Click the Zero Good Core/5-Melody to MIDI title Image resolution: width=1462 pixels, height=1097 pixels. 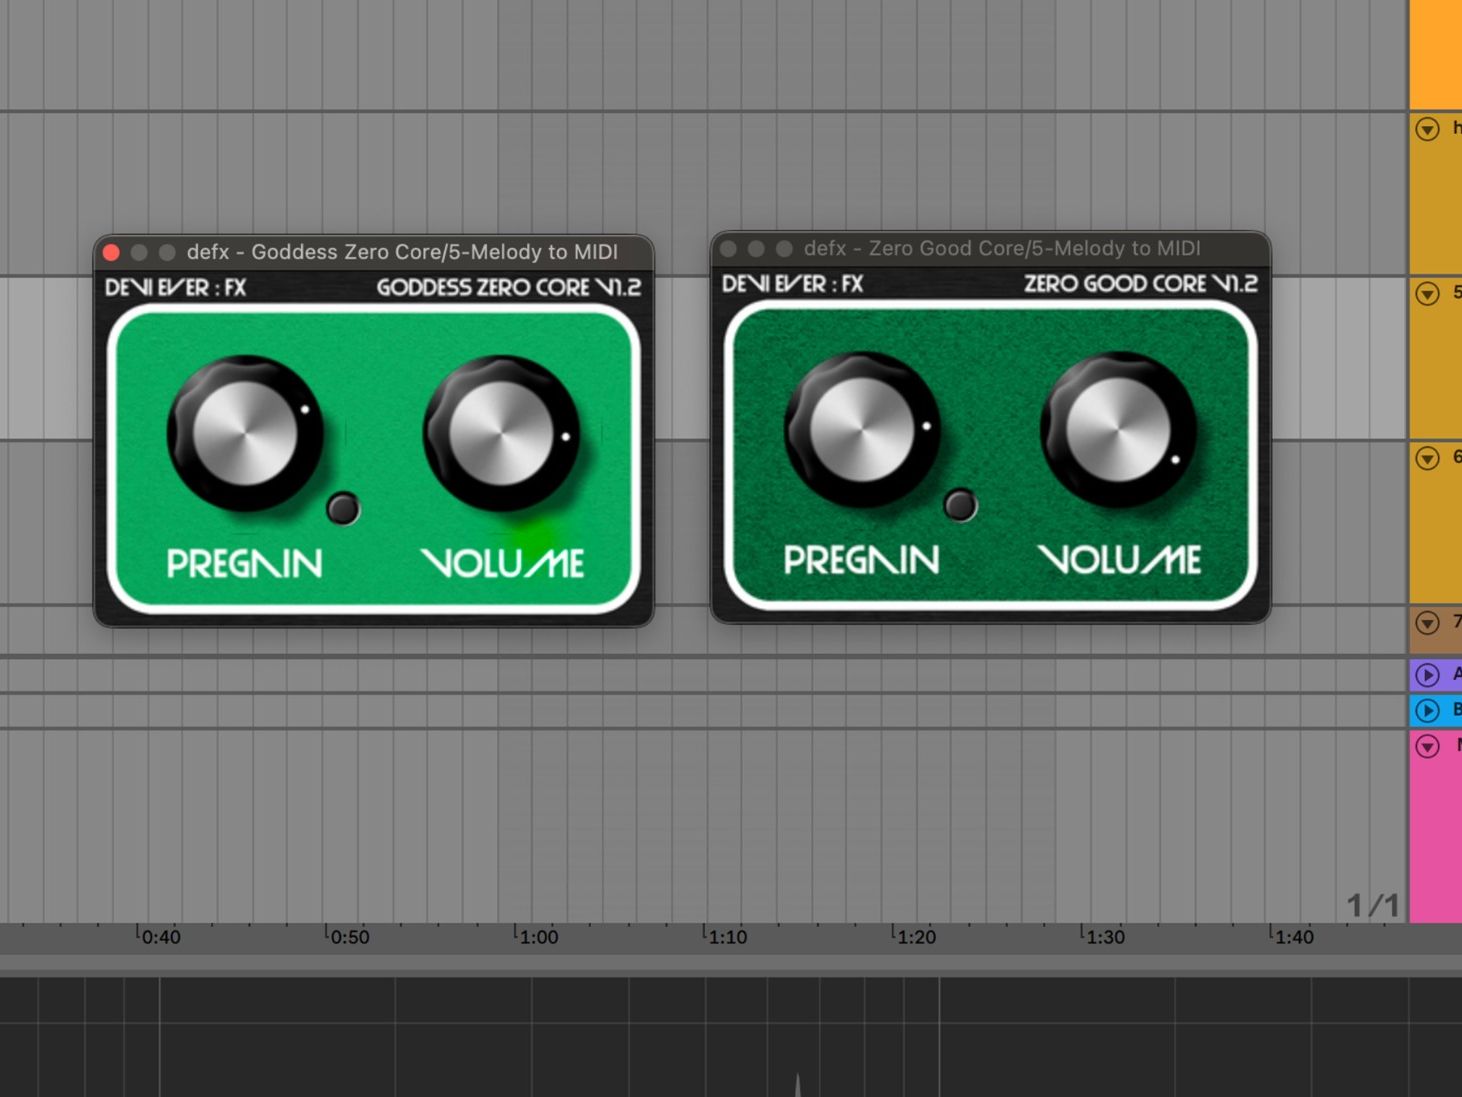coord(1002,248)
